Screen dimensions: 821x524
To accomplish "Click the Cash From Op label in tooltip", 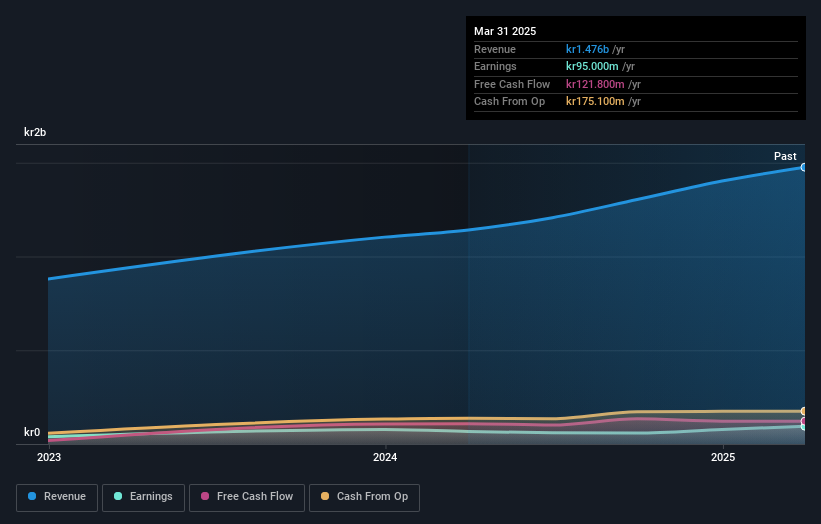I will (x=509, y=102).
